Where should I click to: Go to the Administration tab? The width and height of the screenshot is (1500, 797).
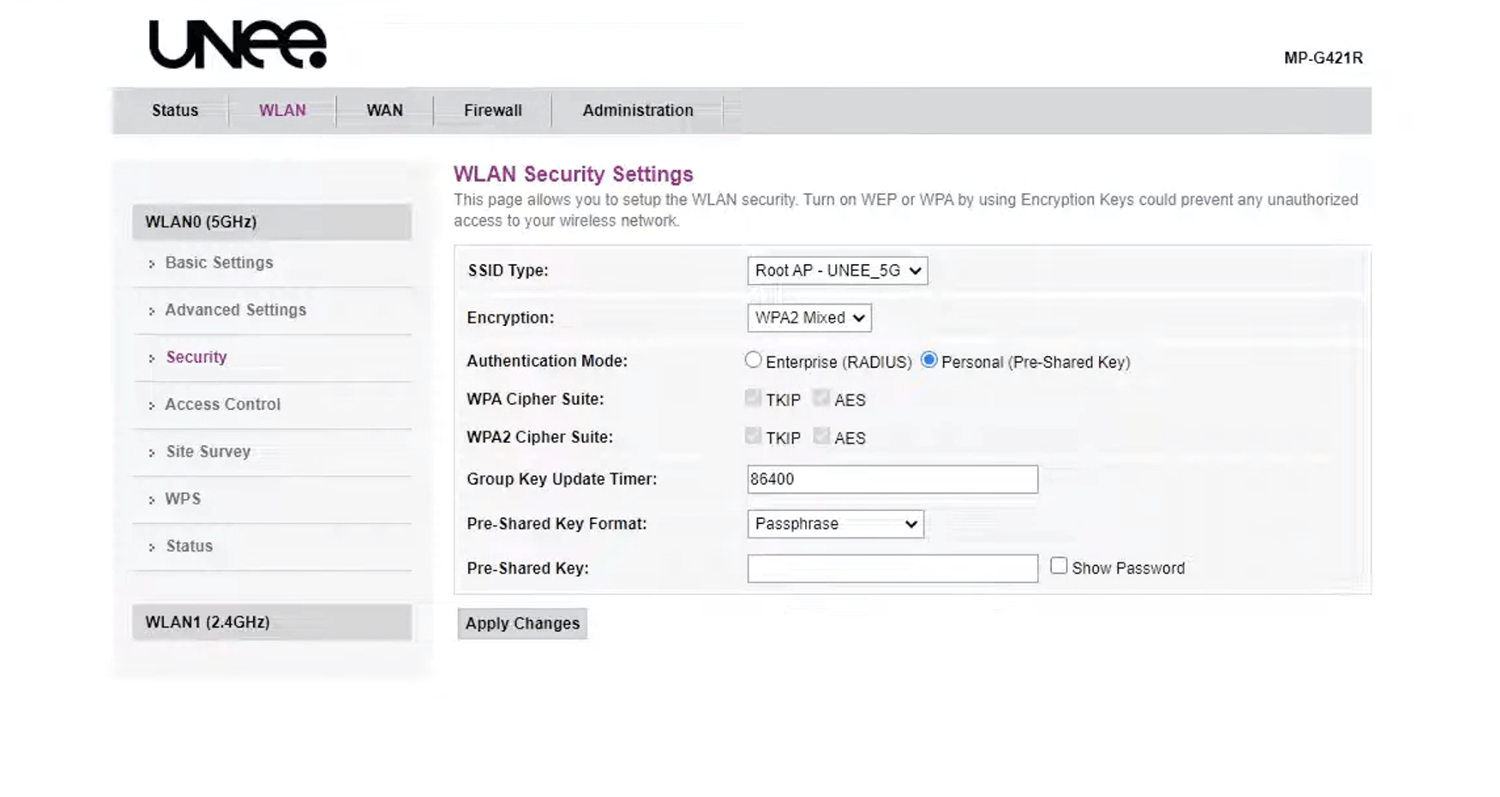[x=637, y=110]
